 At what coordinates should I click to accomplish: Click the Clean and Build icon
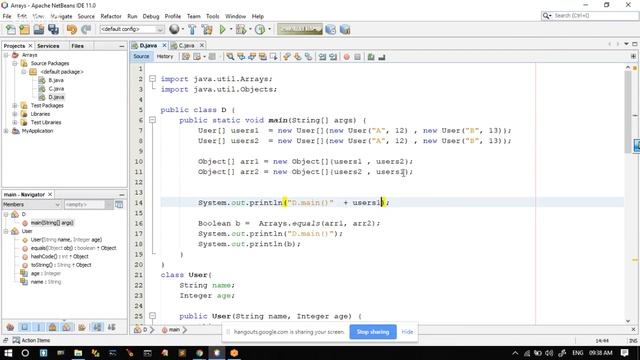207,29
